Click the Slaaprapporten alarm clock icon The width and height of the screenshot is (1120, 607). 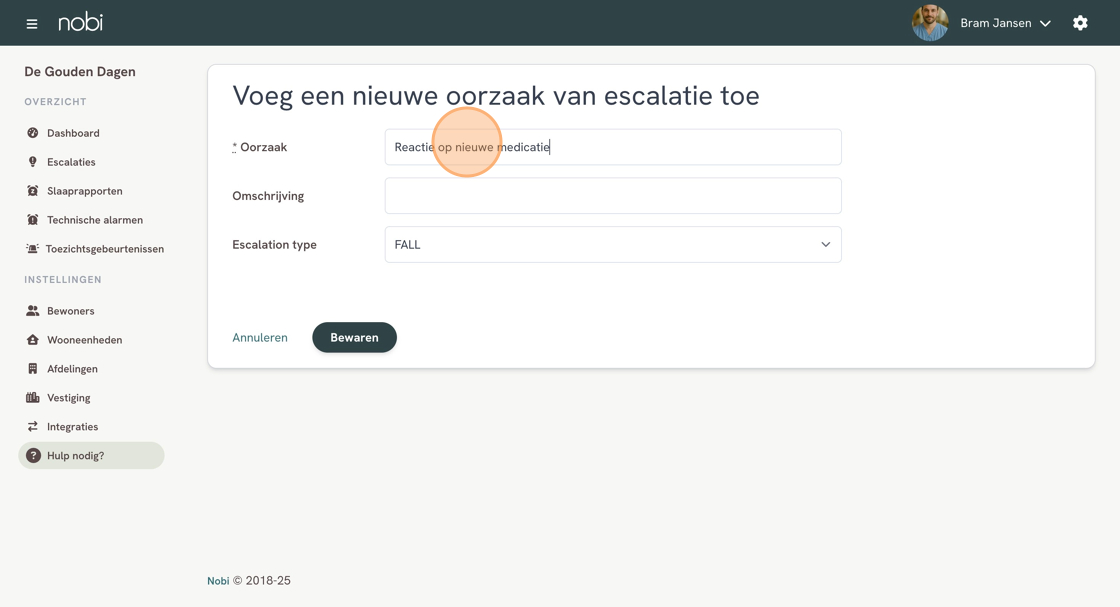tap(33, 191)
